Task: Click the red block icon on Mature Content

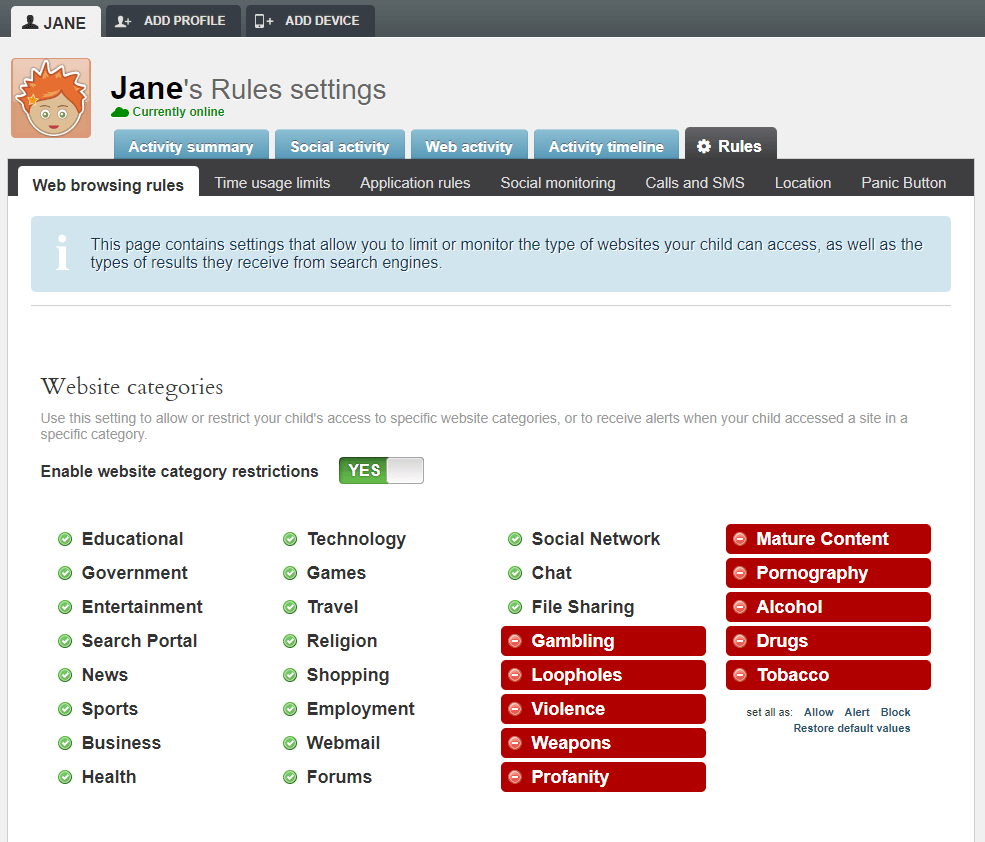Action: [740, 539]
